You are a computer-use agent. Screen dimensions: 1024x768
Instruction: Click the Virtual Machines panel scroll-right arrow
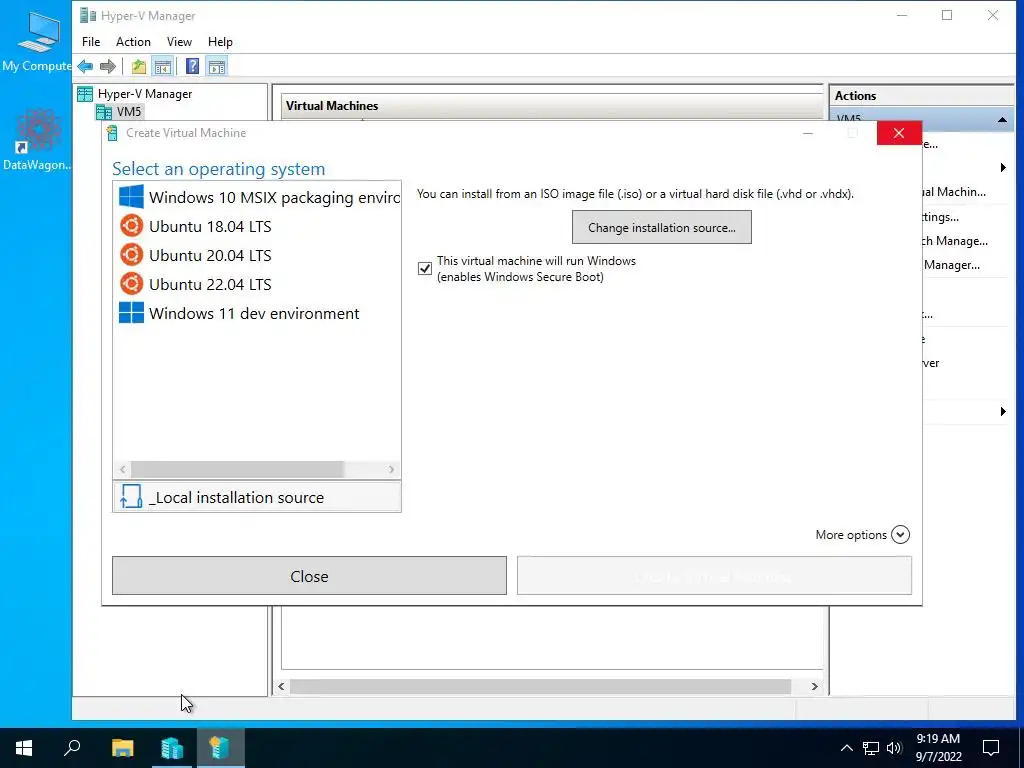click(x=814, y=686)
